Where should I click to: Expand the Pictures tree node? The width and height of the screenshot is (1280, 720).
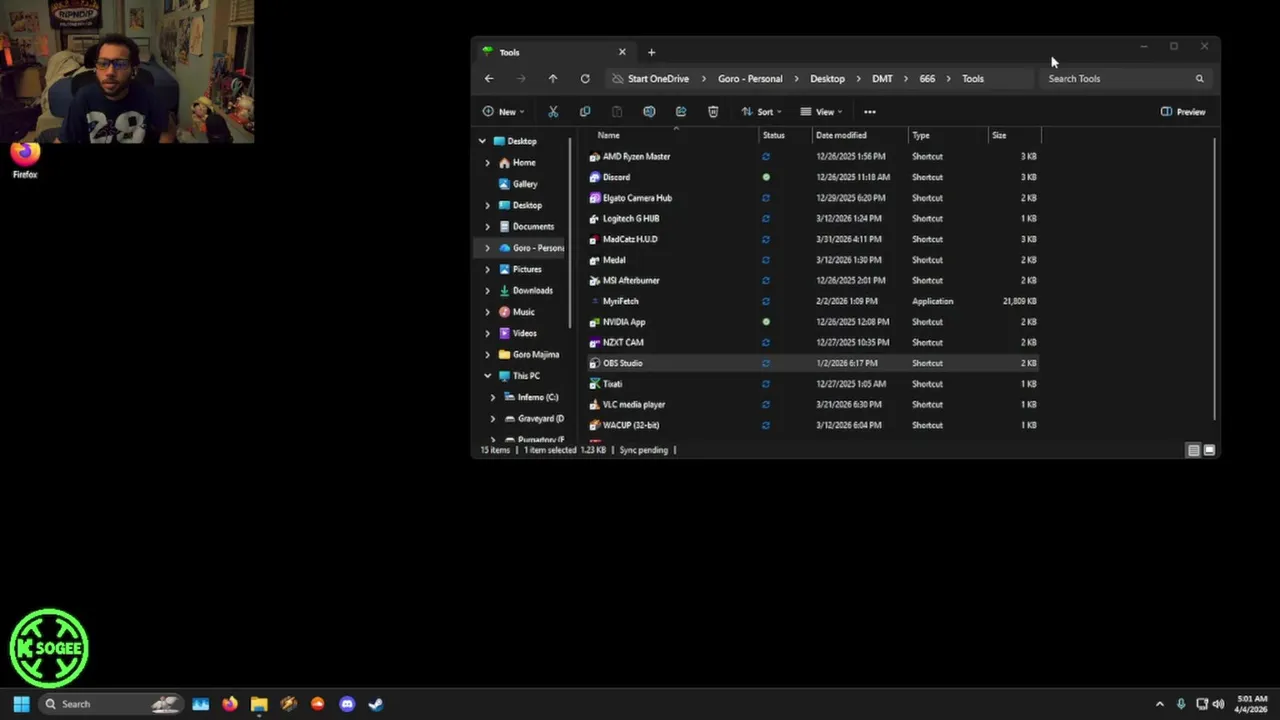pos(488,269)
